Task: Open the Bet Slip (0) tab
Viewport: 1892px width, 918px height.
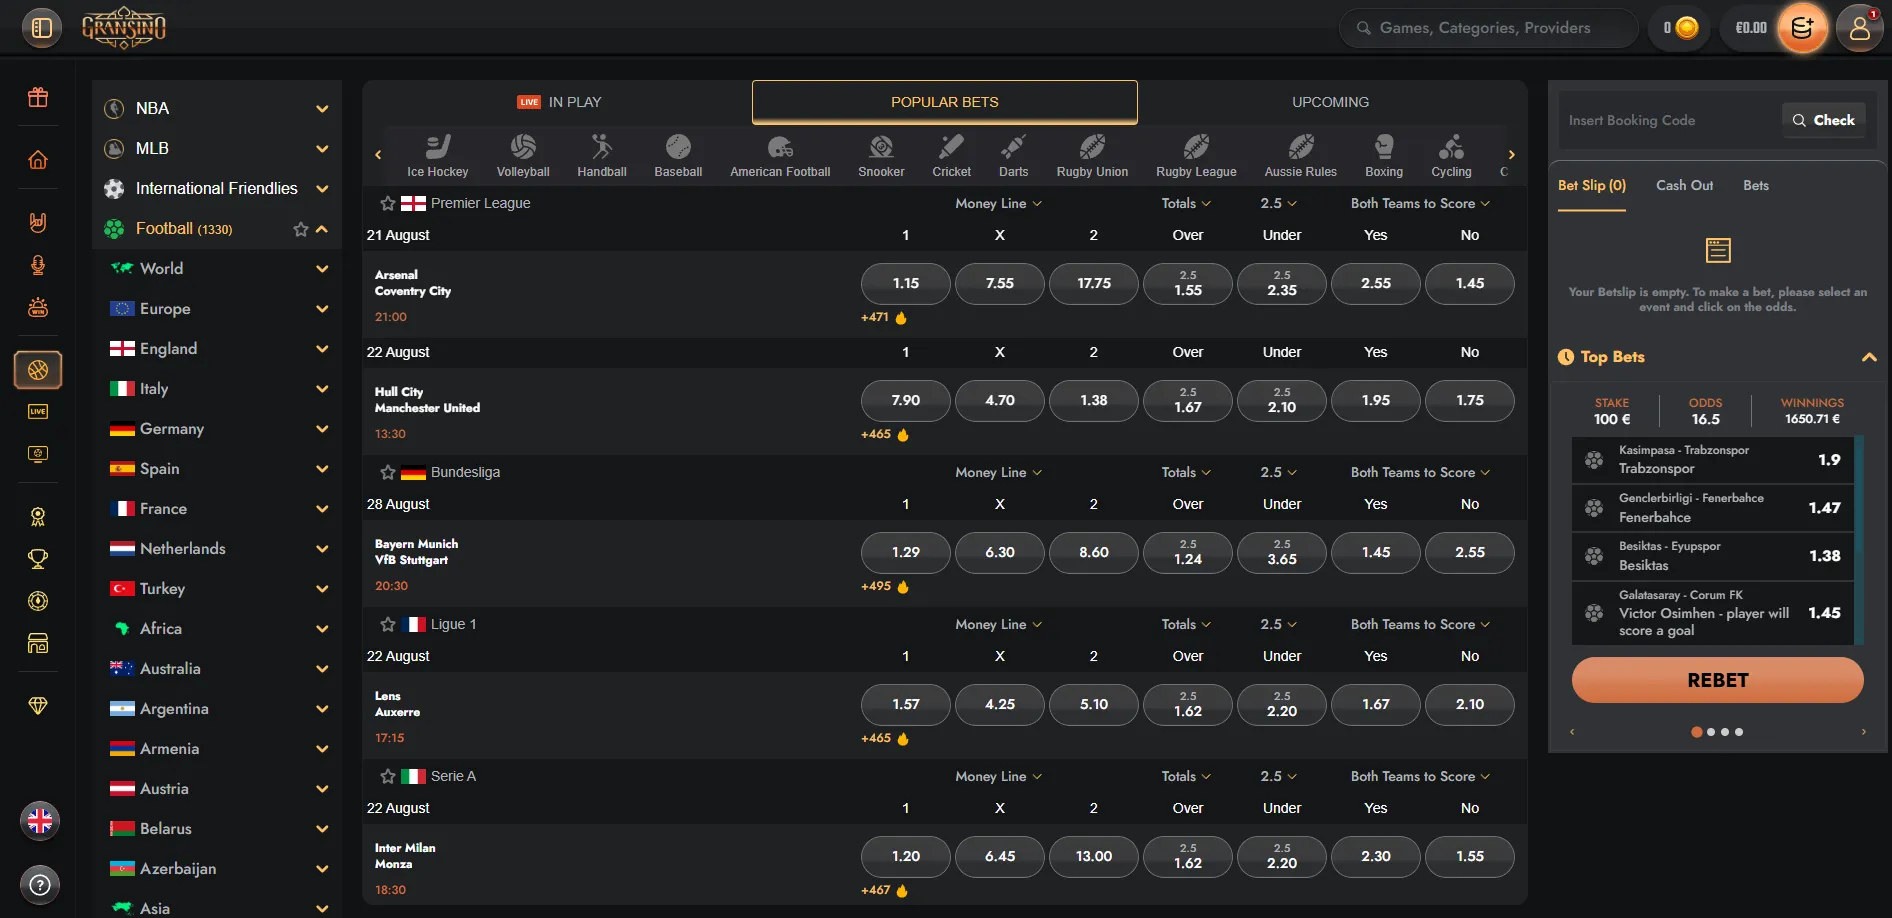Action: click(x=1592, y=186)
